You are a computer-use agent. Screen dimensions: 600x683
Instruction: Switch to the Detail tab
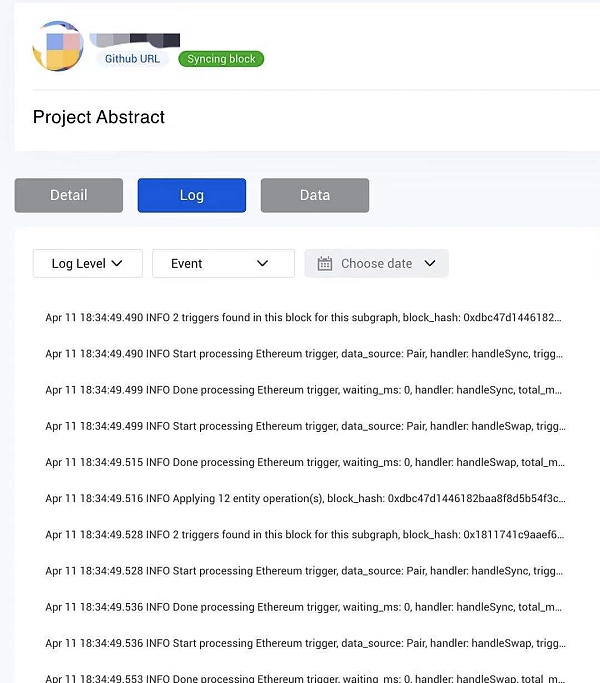coord(69,195)
